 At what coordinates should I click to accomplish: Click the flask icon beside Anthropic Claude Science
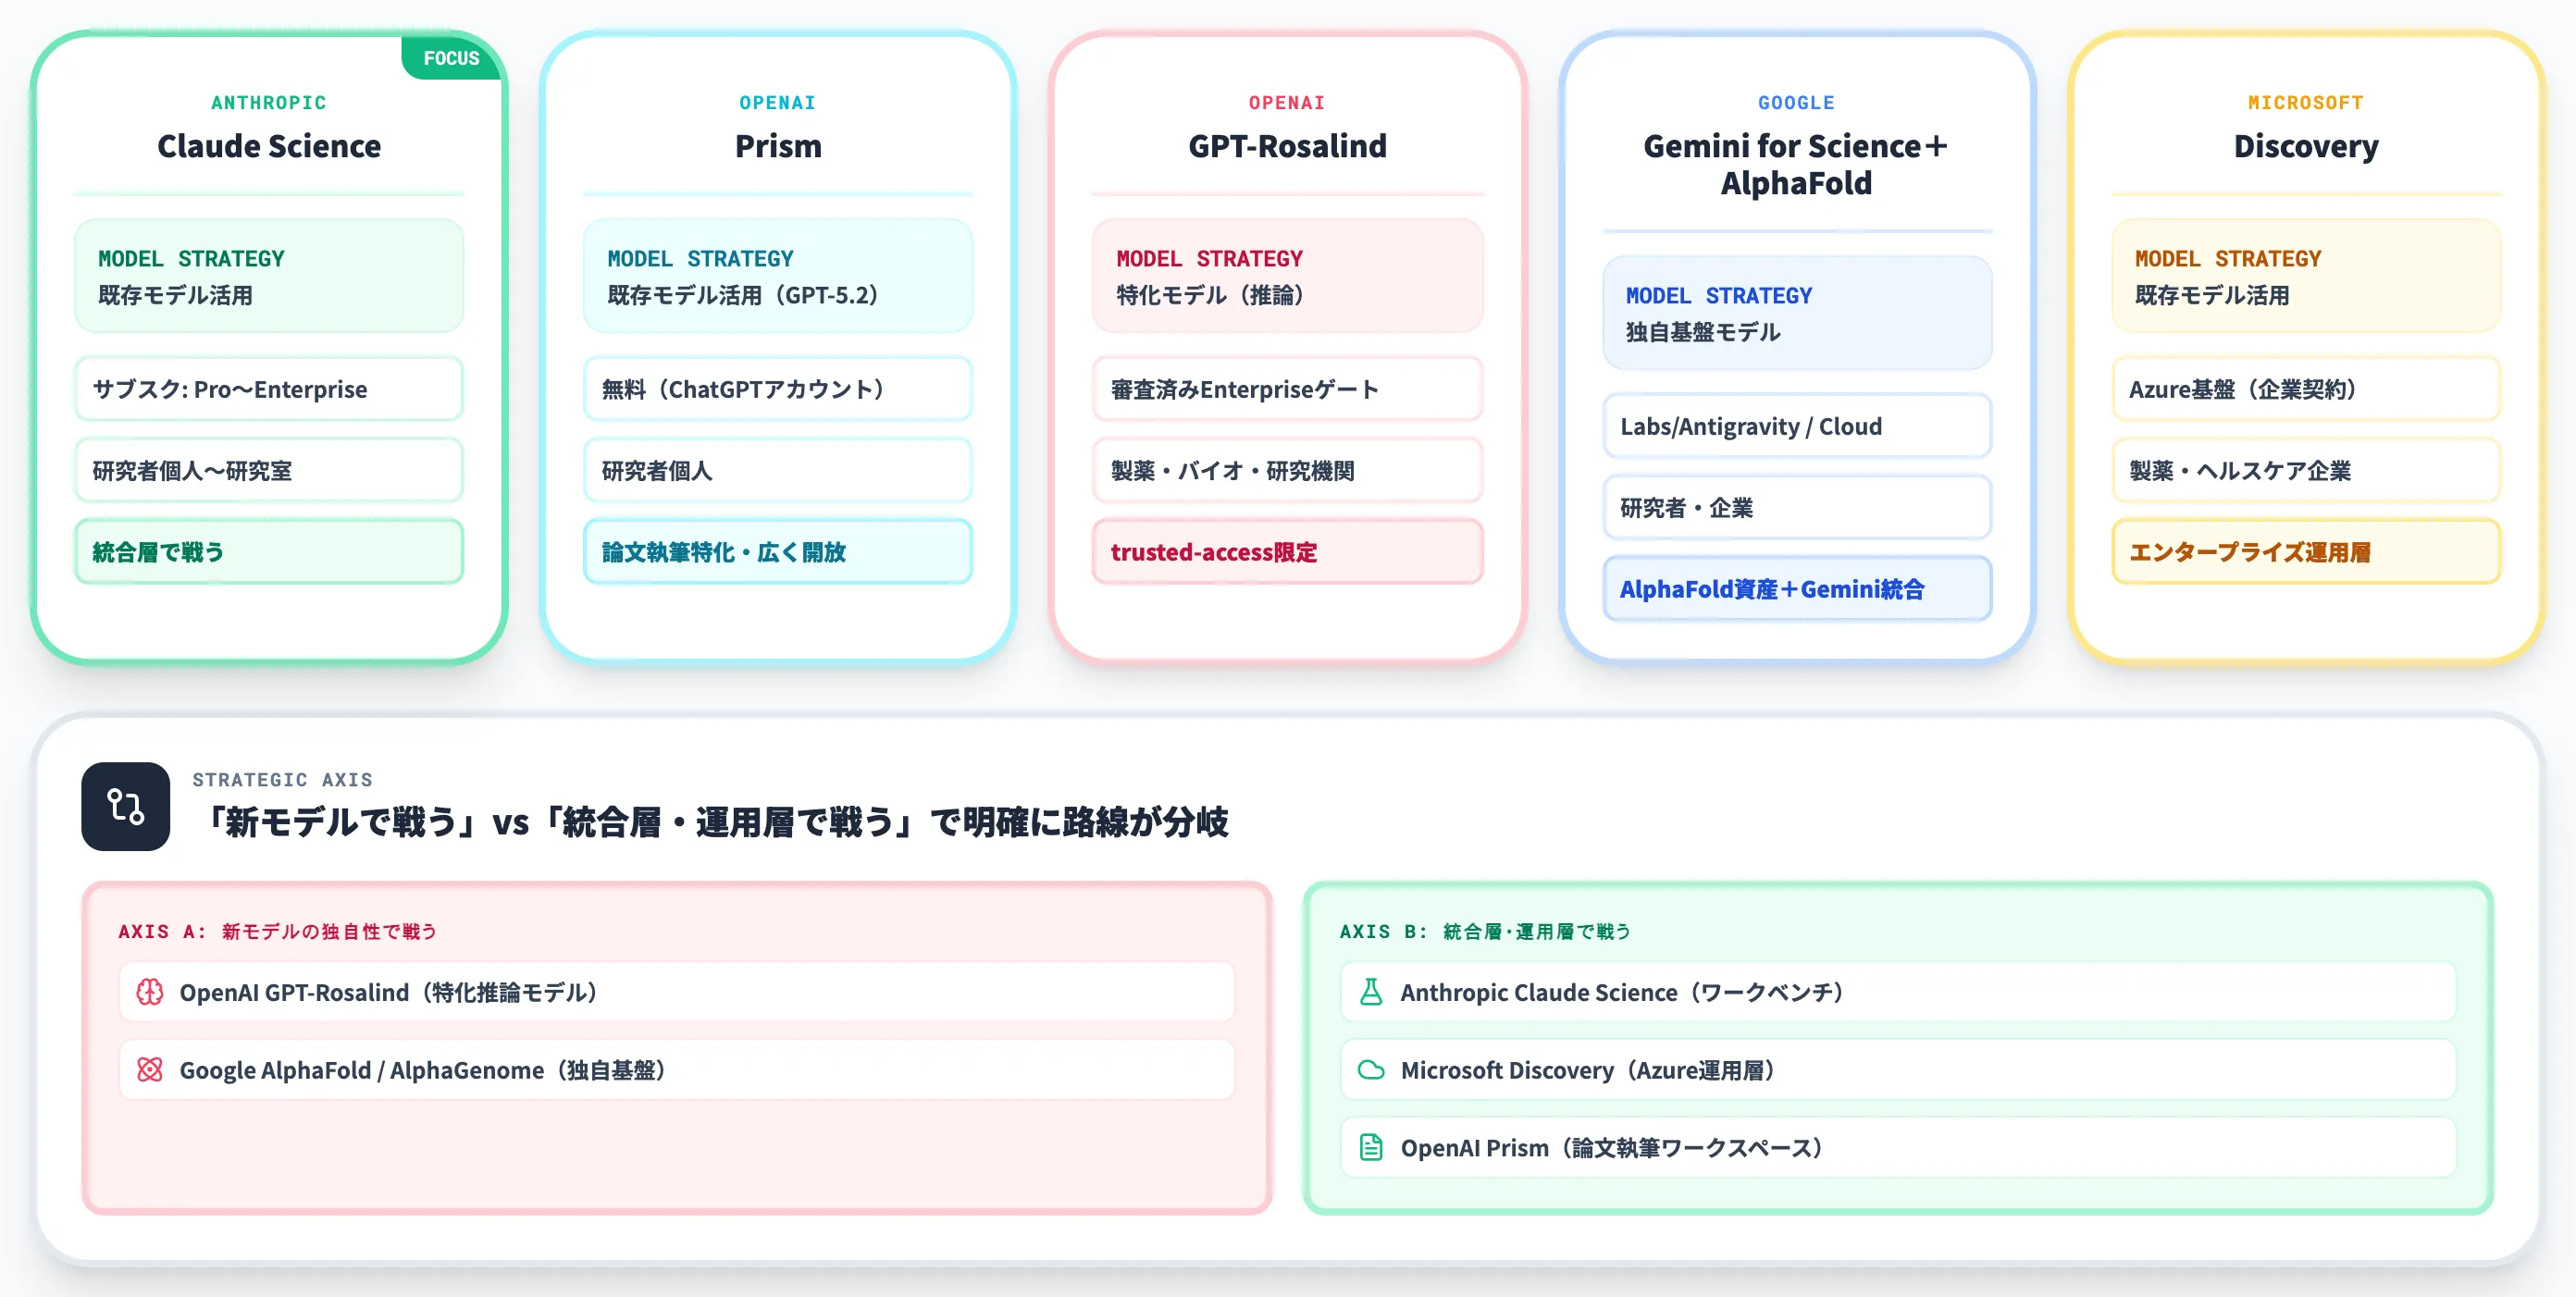(1371, 992)
